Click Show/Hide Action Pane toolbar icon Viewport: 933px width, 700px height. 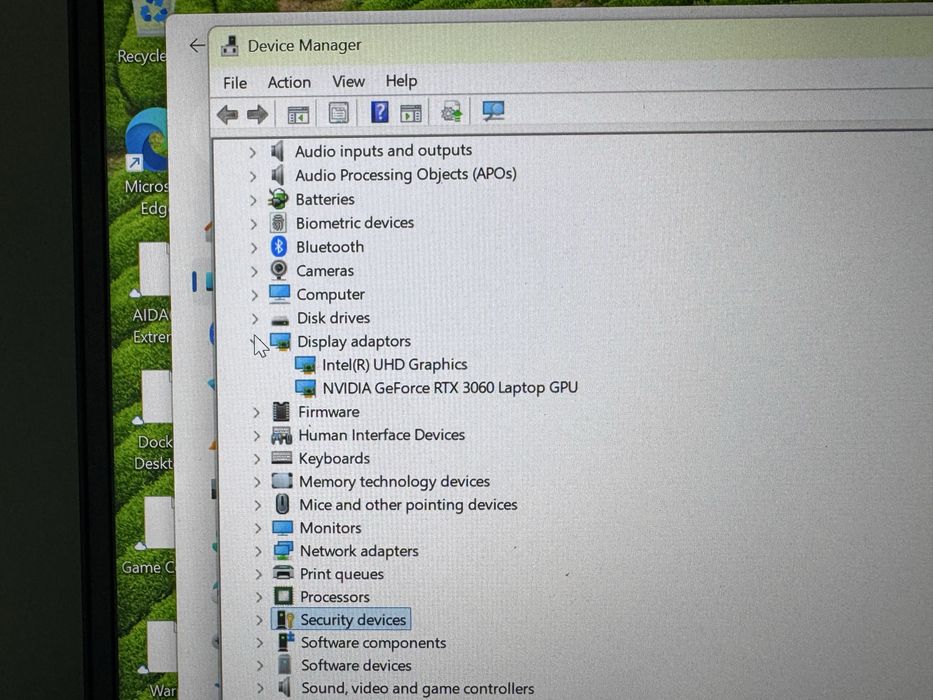[411, 112]
